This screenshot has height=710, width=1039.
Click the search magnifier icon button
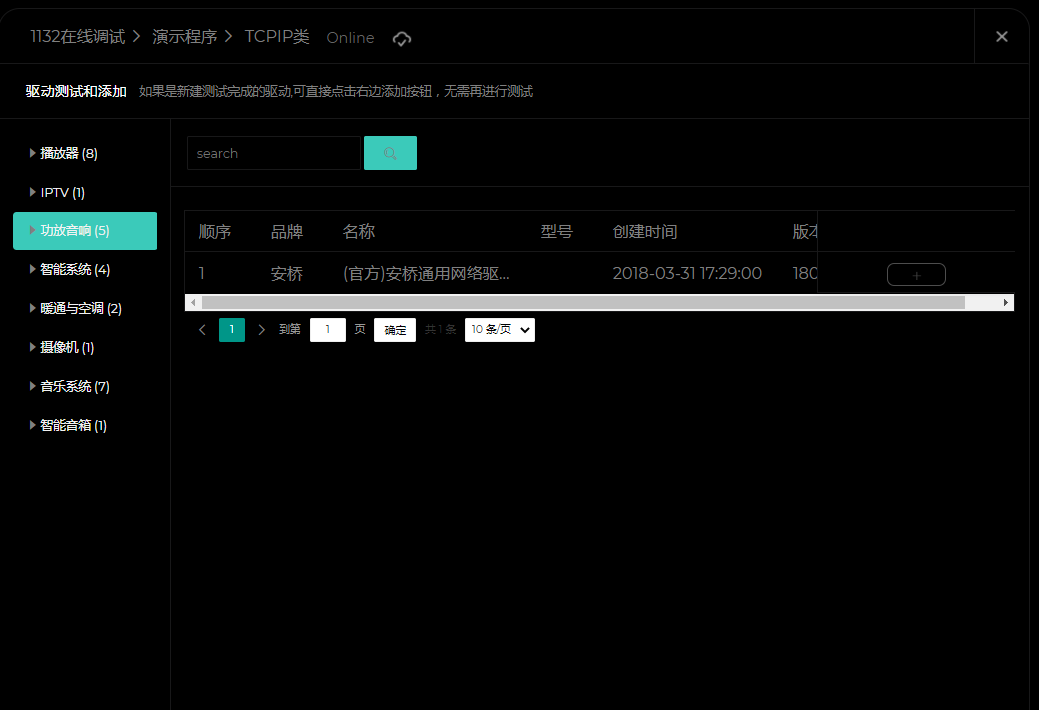(x=390, y=153)
